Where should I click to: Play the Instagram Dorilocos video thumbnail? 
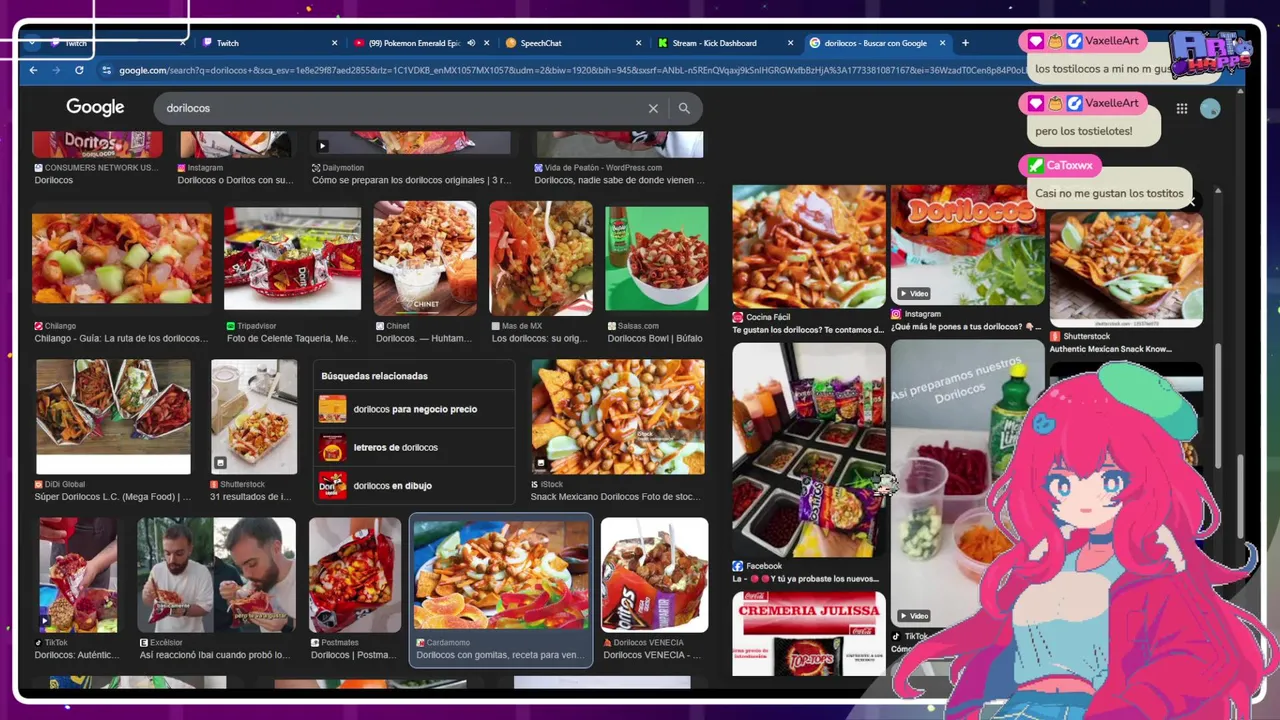tap(967, 245)
